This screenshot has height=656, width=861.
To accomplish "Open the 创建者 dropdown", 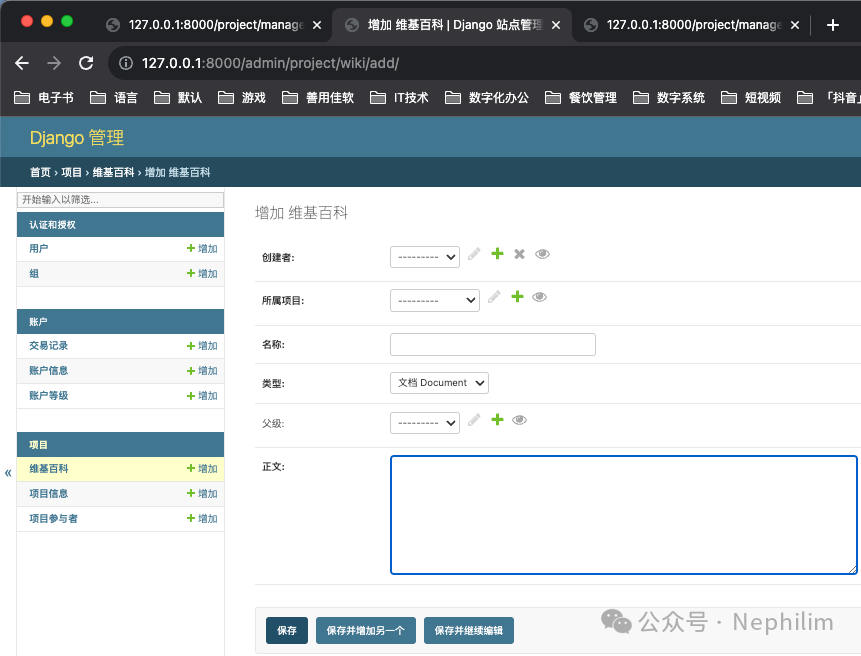I will 424,257.
